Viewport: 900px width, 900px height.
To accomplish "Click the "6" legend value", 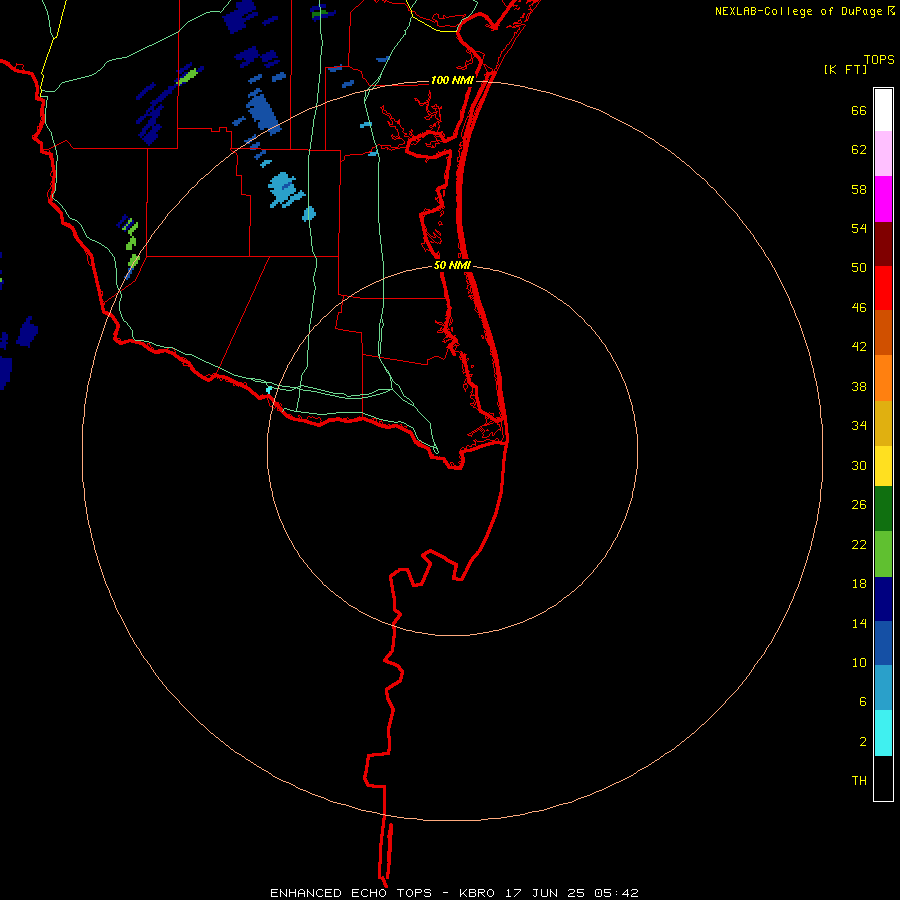I will [x=863, y=701].
